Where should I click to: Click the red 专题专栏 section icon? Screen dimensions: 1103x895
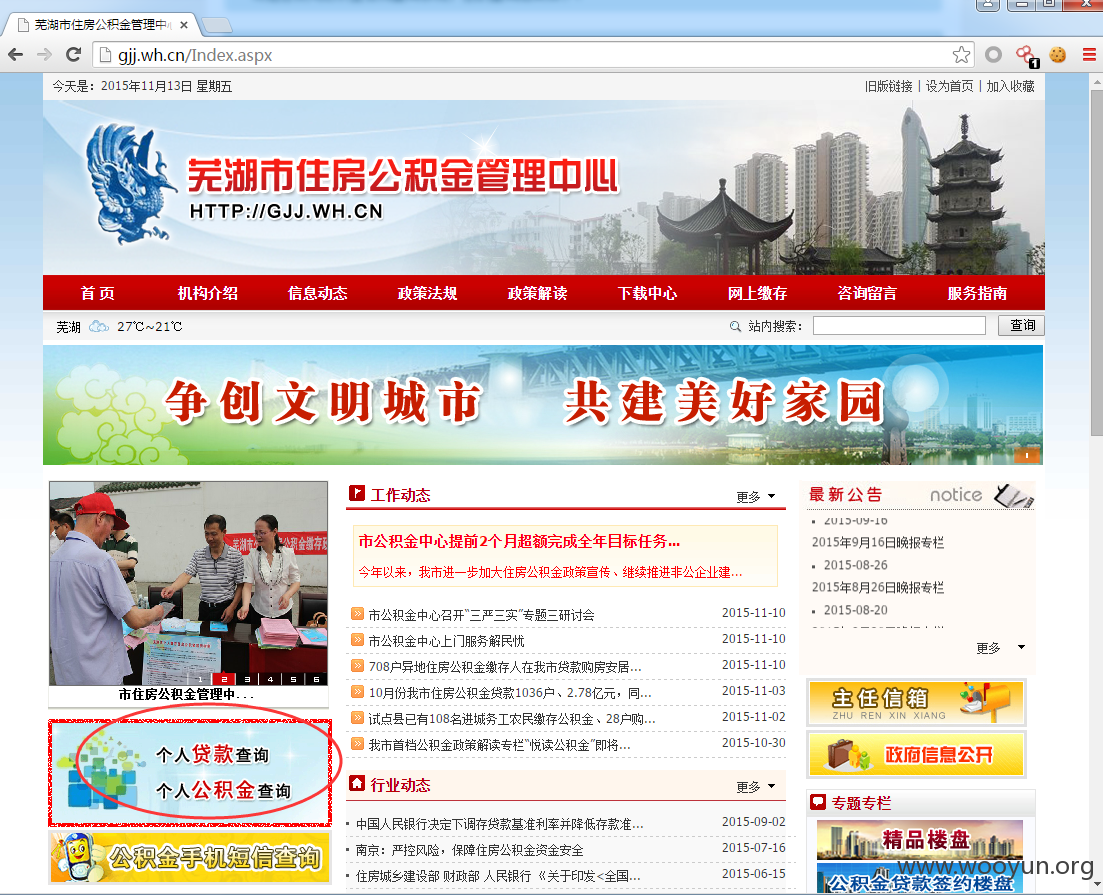(x=818, y=802)
